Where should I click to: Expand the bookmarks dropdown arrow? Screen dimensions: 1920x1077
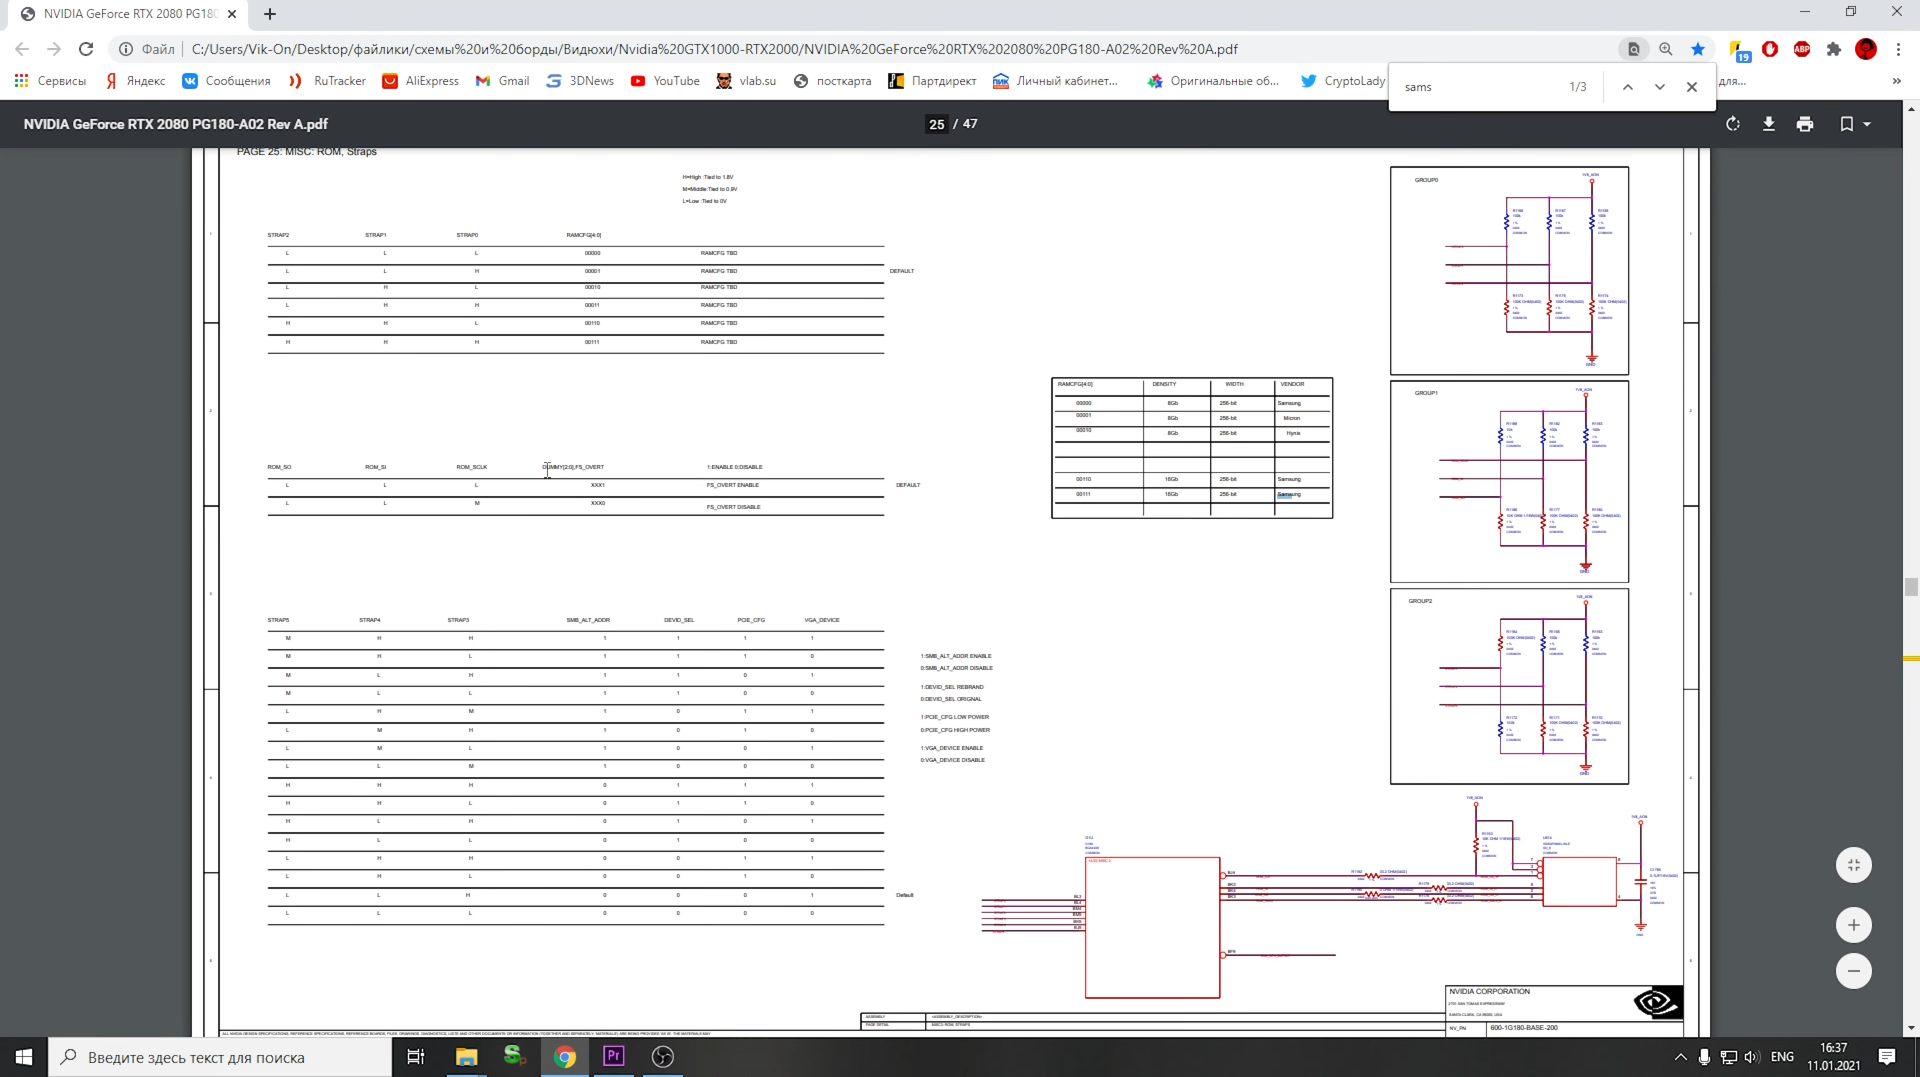click(x=1867, y=124)
